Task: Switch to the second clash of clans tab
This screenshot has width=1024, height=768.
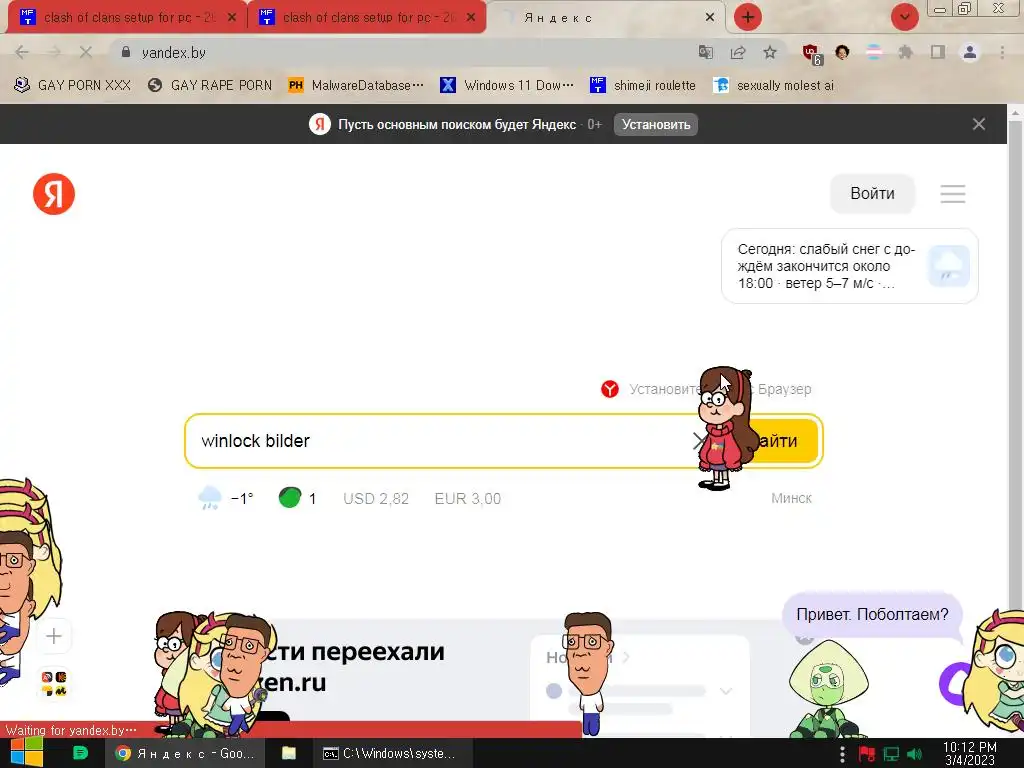Action: click(x=367, y=18)
